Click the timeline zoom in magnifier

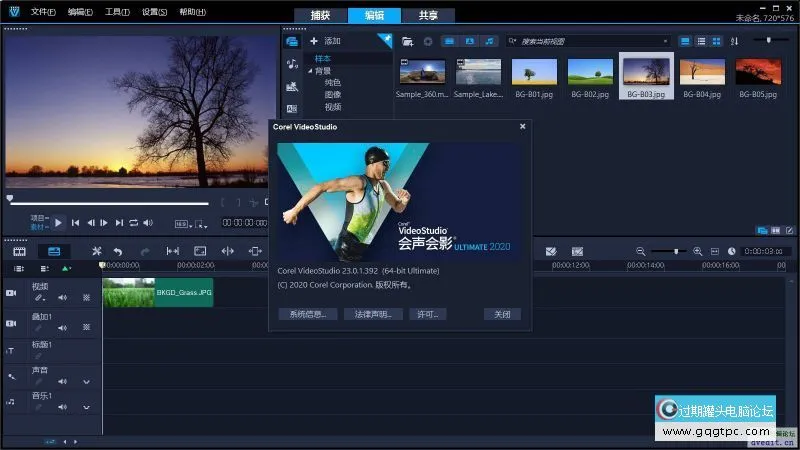696,251
